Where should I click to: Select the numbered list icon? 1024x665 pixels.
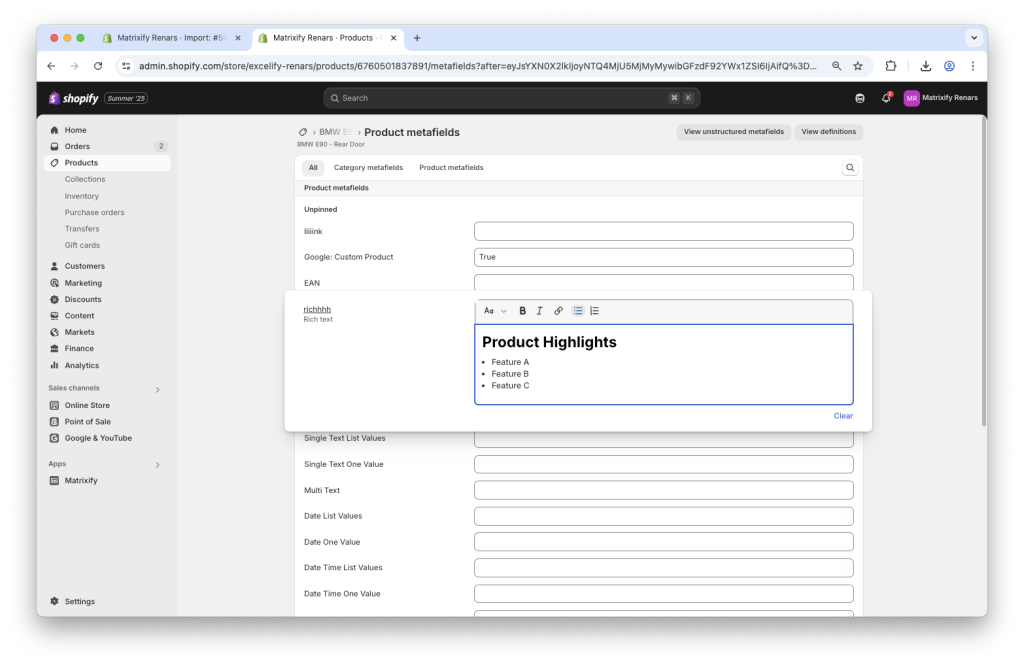pyautogui.click(x=595, y=310)
